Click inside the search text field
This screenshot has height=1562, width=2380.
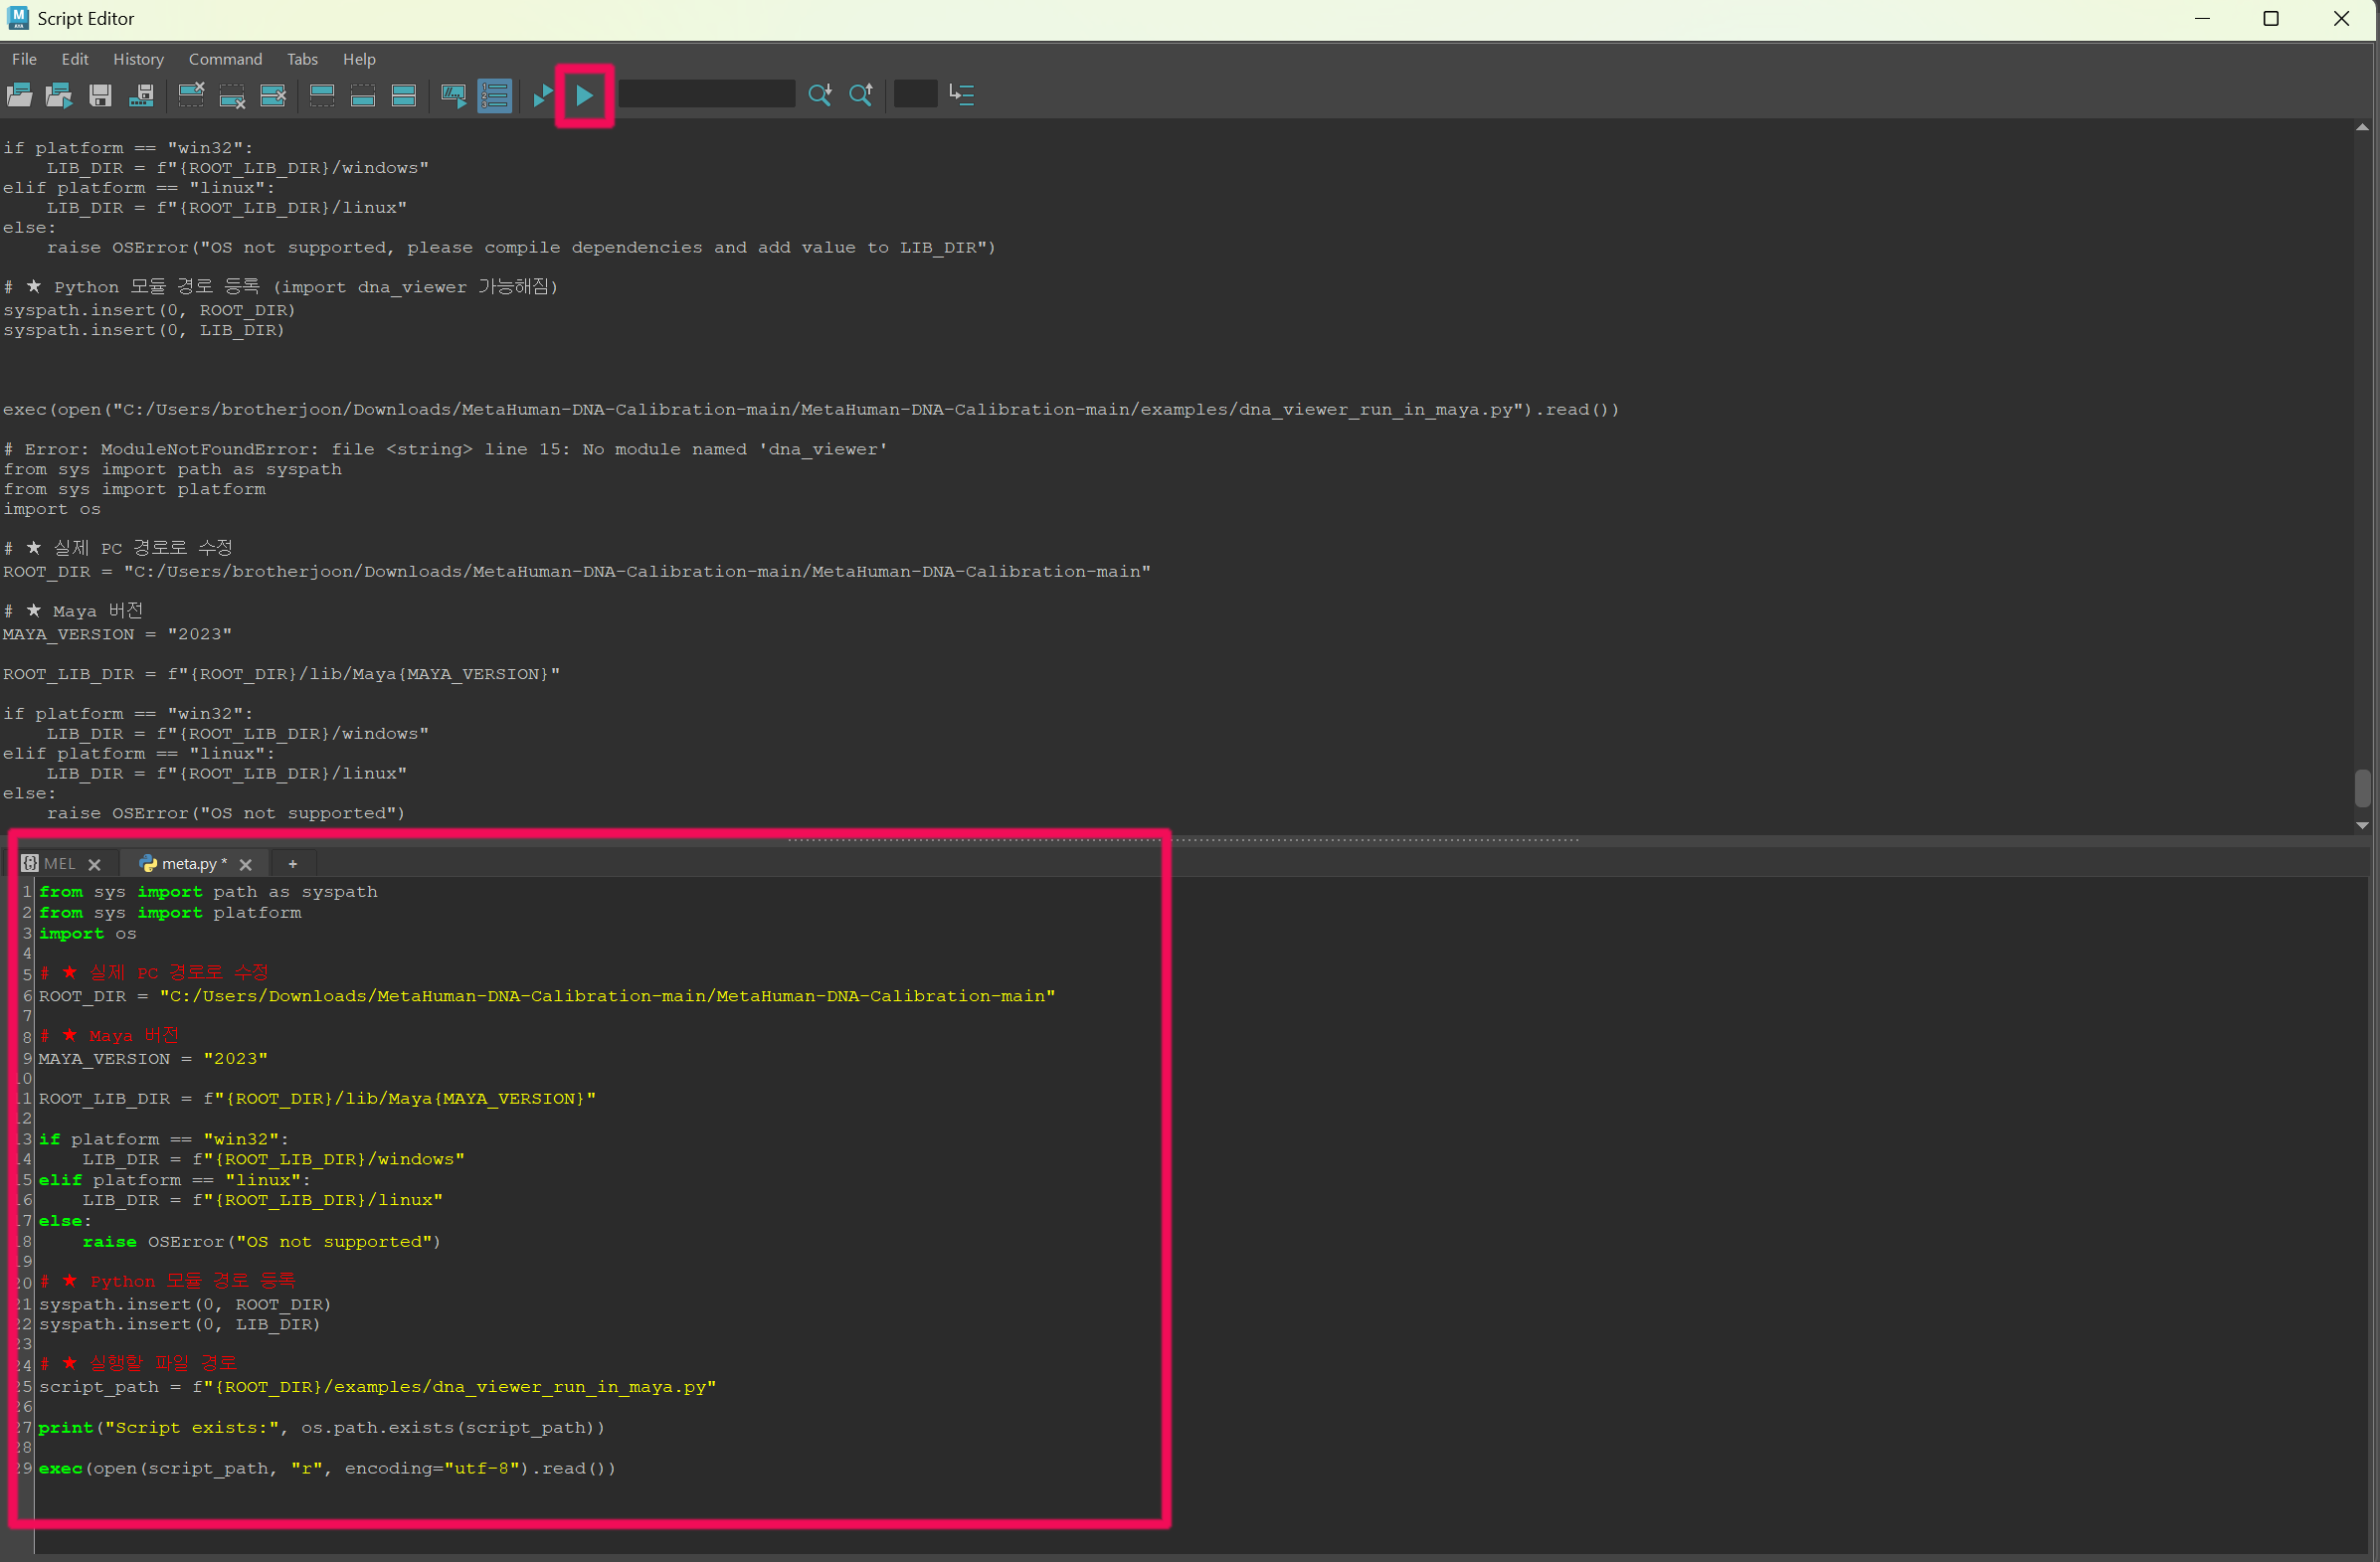click(705, 93)
